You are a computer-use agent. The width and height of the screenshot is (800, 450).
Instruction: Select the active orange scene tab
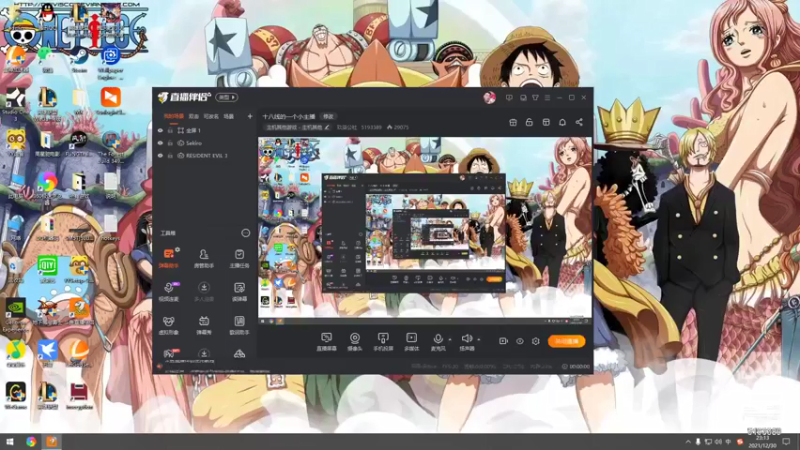173,116
